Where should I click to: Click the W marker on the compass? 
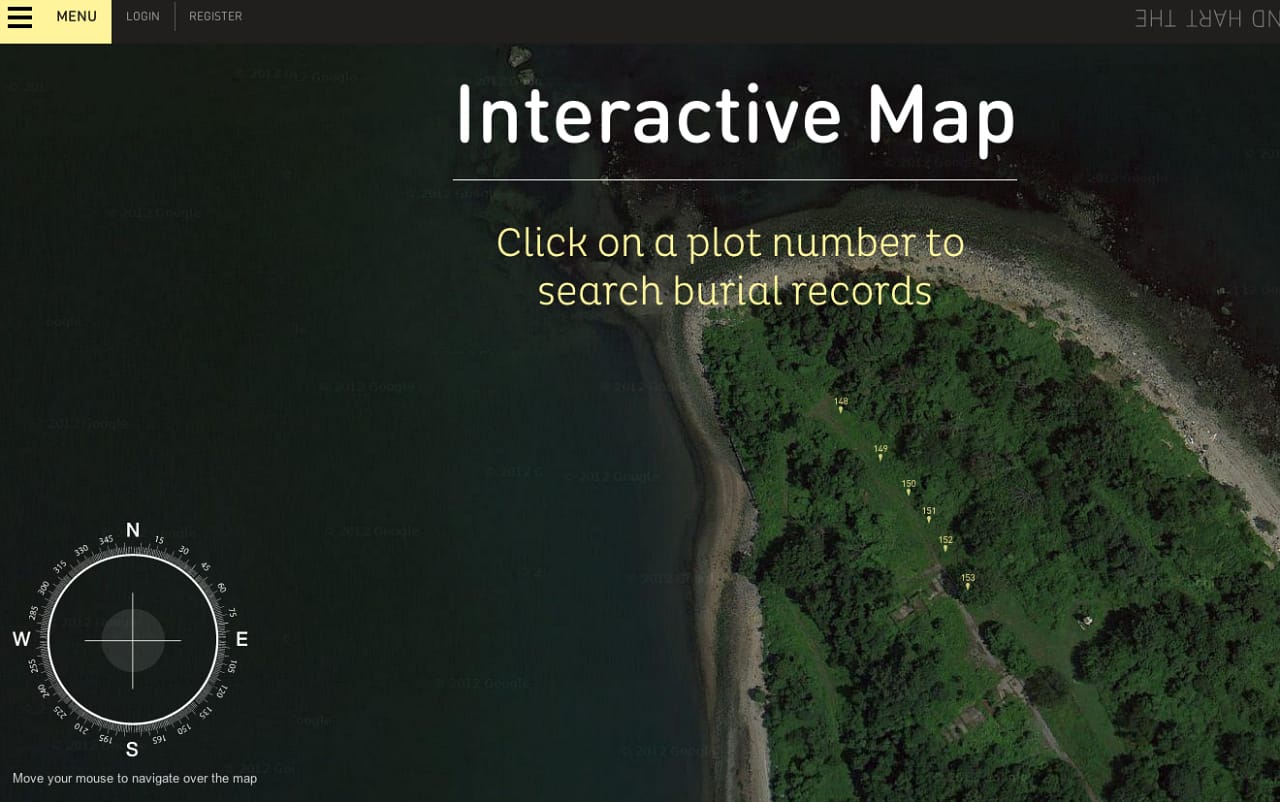coord(21,639)
